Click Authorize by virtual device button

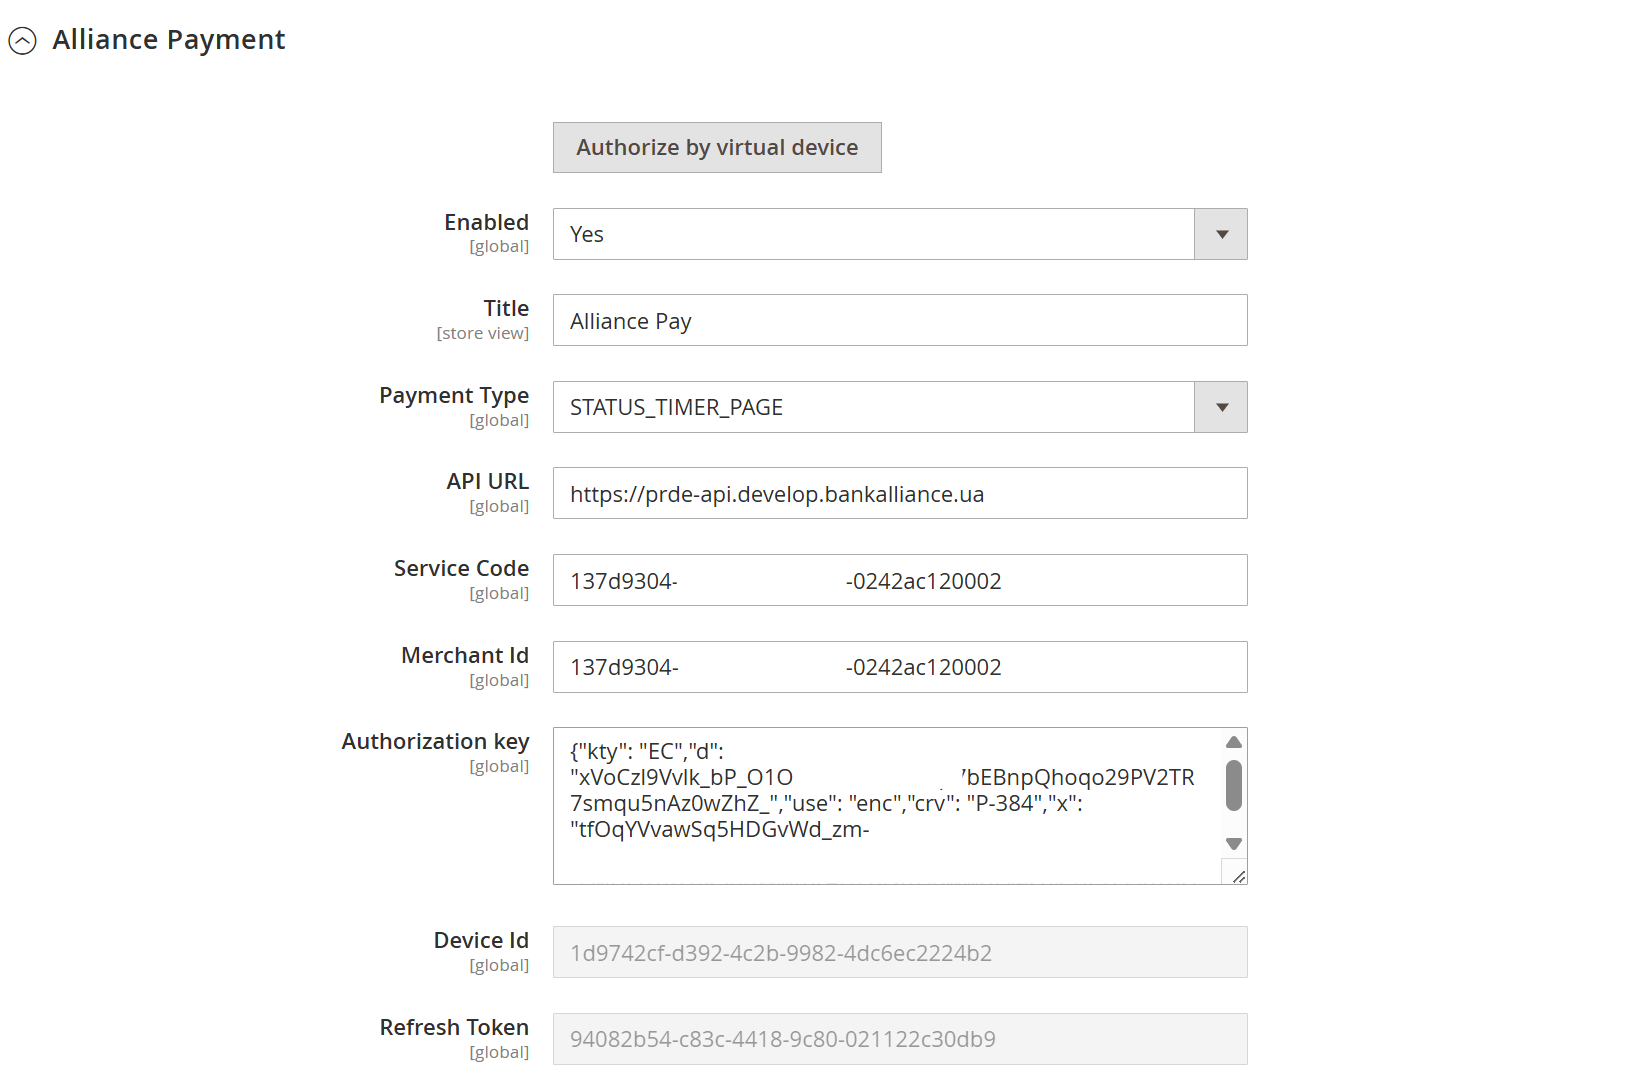click(717, 148)
